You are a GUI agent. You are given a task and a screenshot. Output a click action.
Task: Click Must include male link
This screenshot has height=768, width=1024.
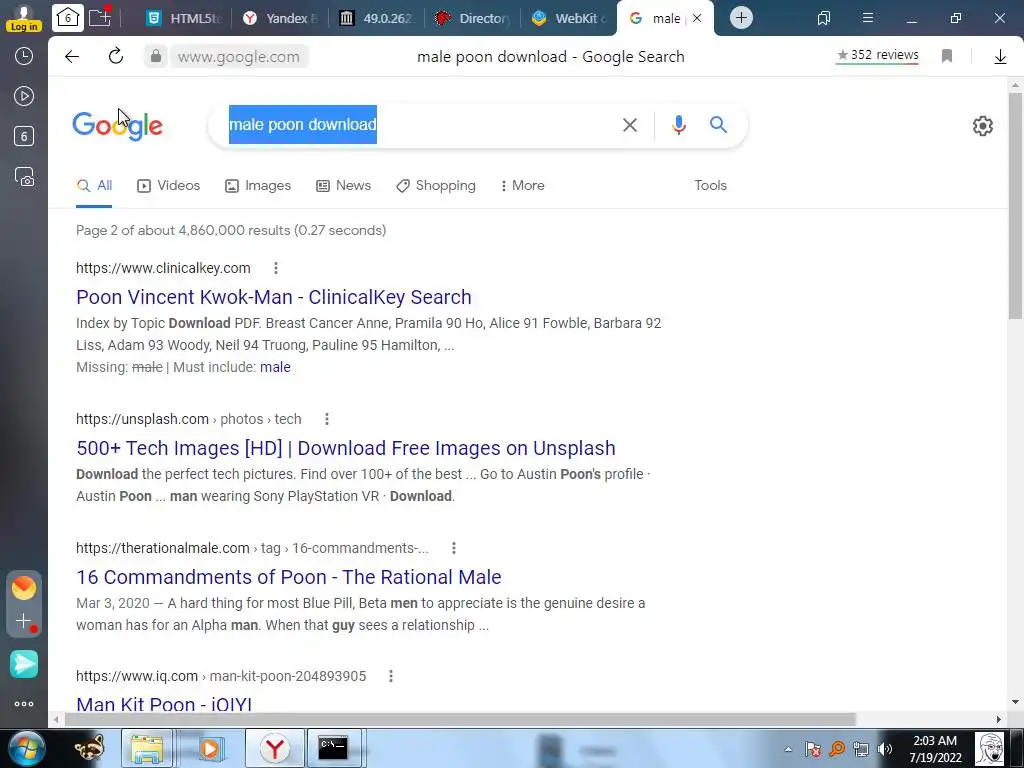click(275, 367)
